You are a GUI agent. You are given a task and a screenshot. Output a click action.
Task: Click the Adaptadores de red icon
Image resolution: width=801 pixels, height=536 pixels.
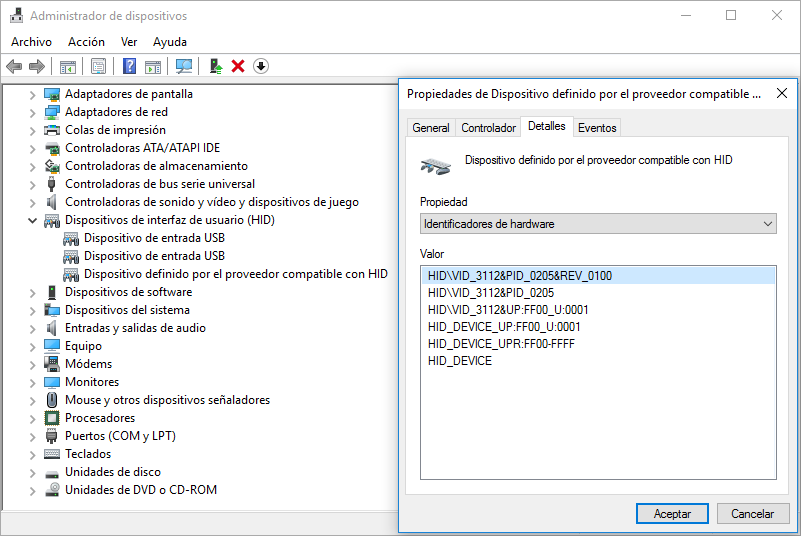point(52,112)
